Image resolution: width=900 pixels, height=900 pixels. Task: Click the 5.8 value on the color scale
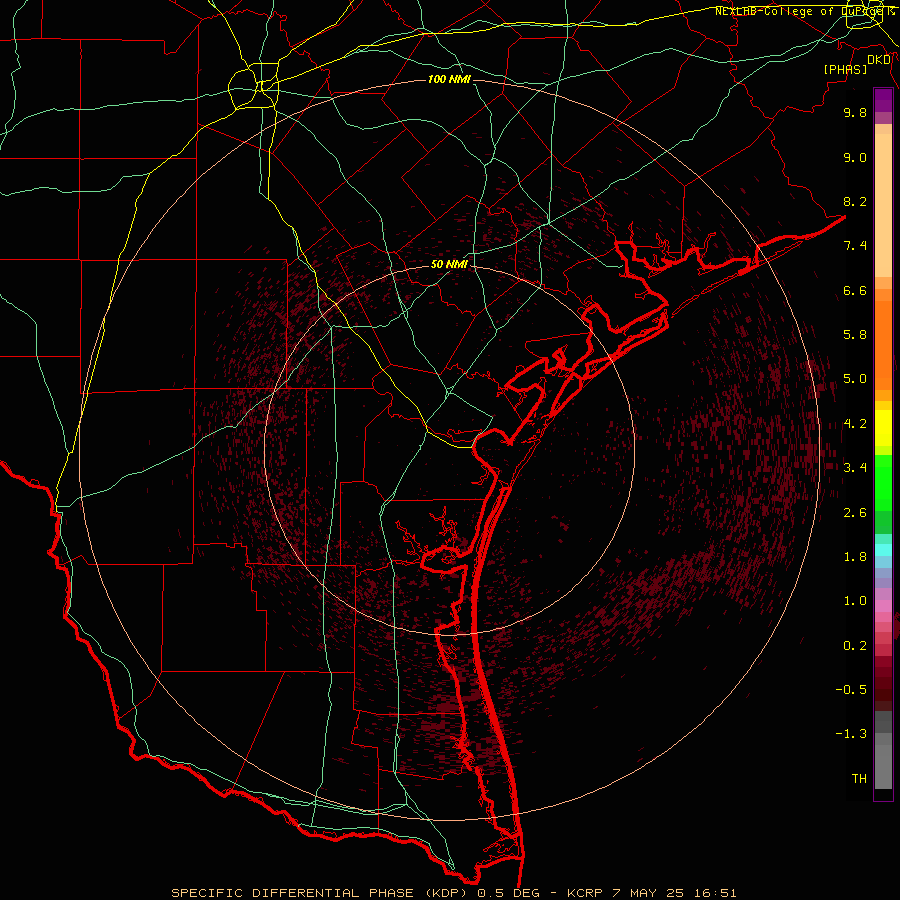click(855, 335)
